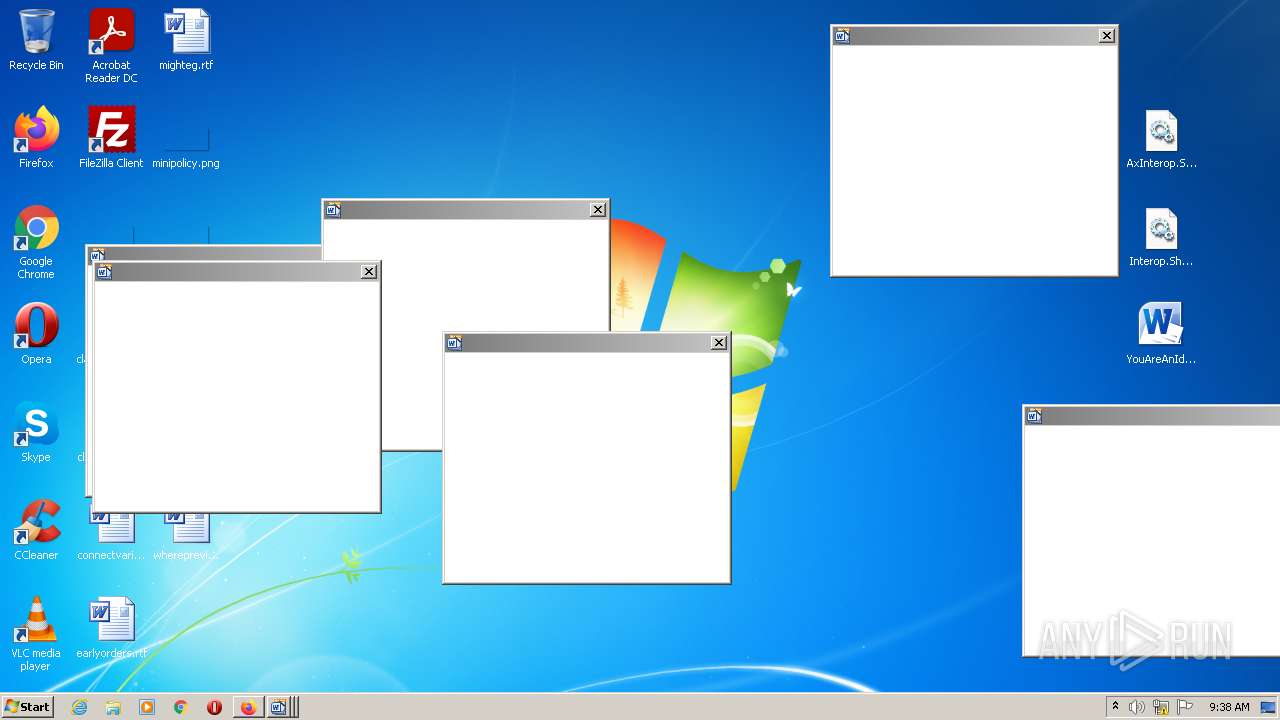1280x720 pixels.
Task: Open the CCleaner desktop shortcut
Action: [36, 530]
